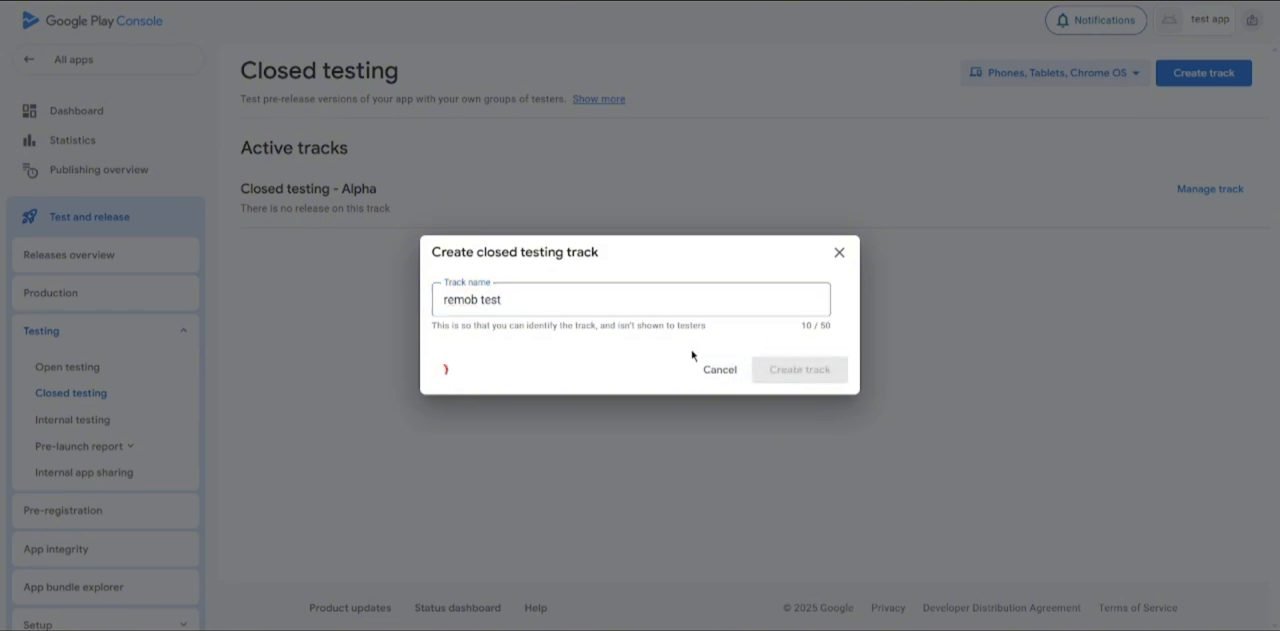Open the Phones, Tablets, Chrome OS dropdown
The height and width of the screenshot is (631, 1280).
point(1055,73)
